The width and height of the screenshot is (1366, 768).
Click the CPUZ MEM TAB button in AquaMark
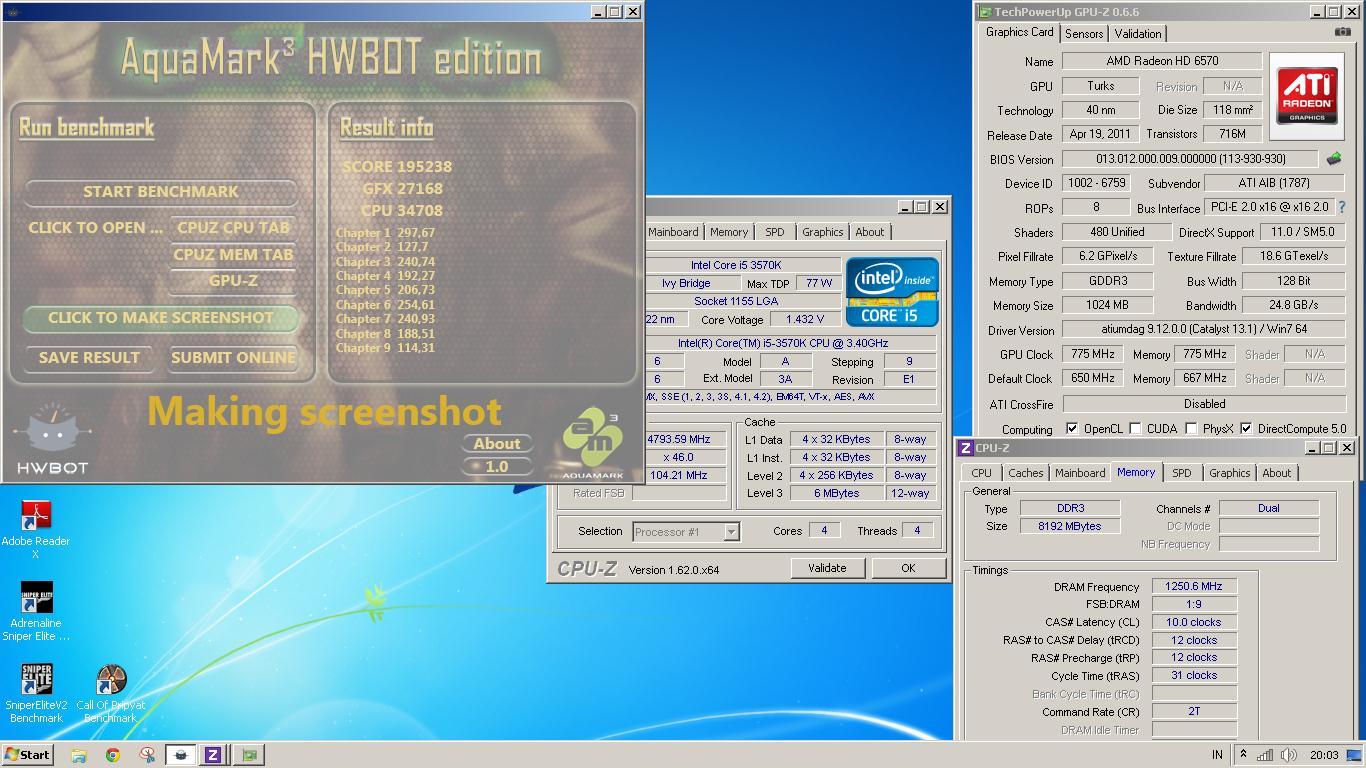(x=233, y=254)
